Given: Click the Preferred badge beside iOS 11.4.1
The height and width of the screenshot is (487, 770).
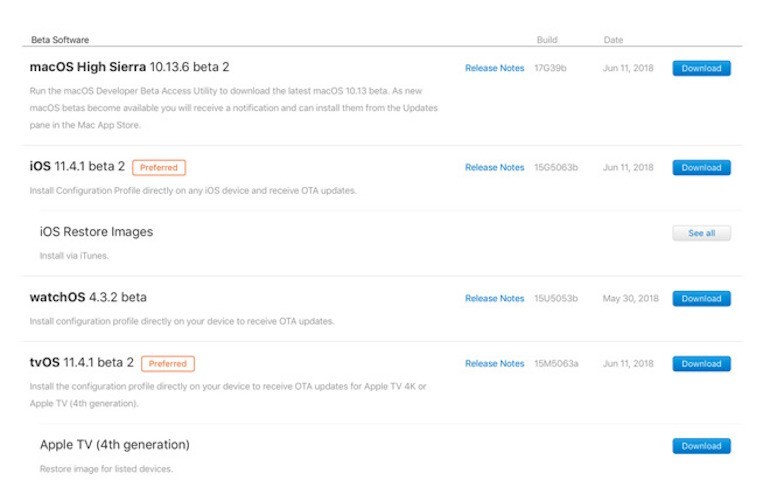Looking at the screenshot, I should coord(159,168).
